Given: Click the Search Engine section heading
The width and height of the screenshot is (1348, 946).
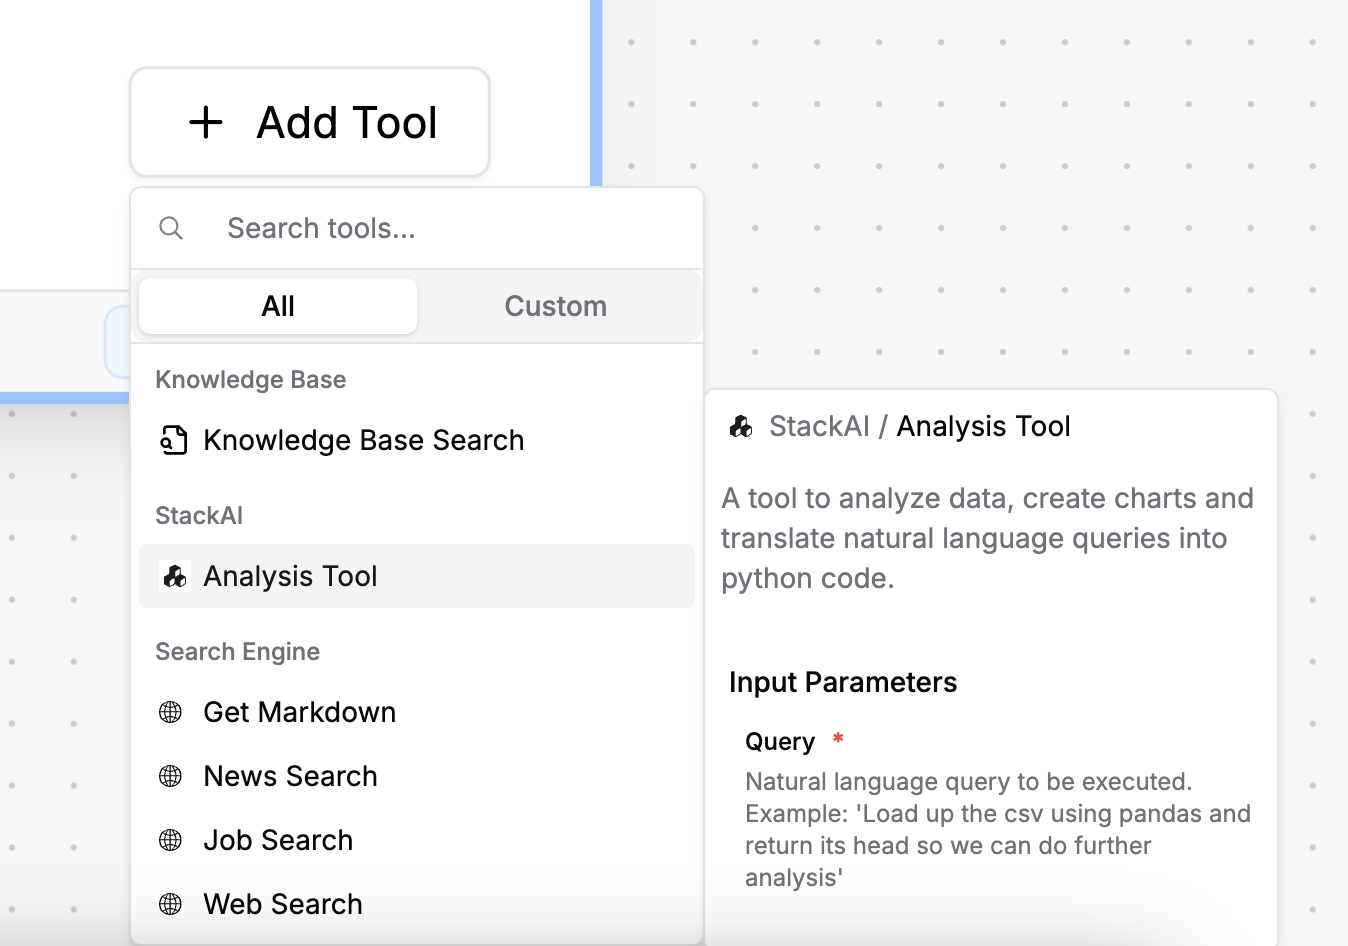Looking at the screenshot, I should [x=238, y=652].
